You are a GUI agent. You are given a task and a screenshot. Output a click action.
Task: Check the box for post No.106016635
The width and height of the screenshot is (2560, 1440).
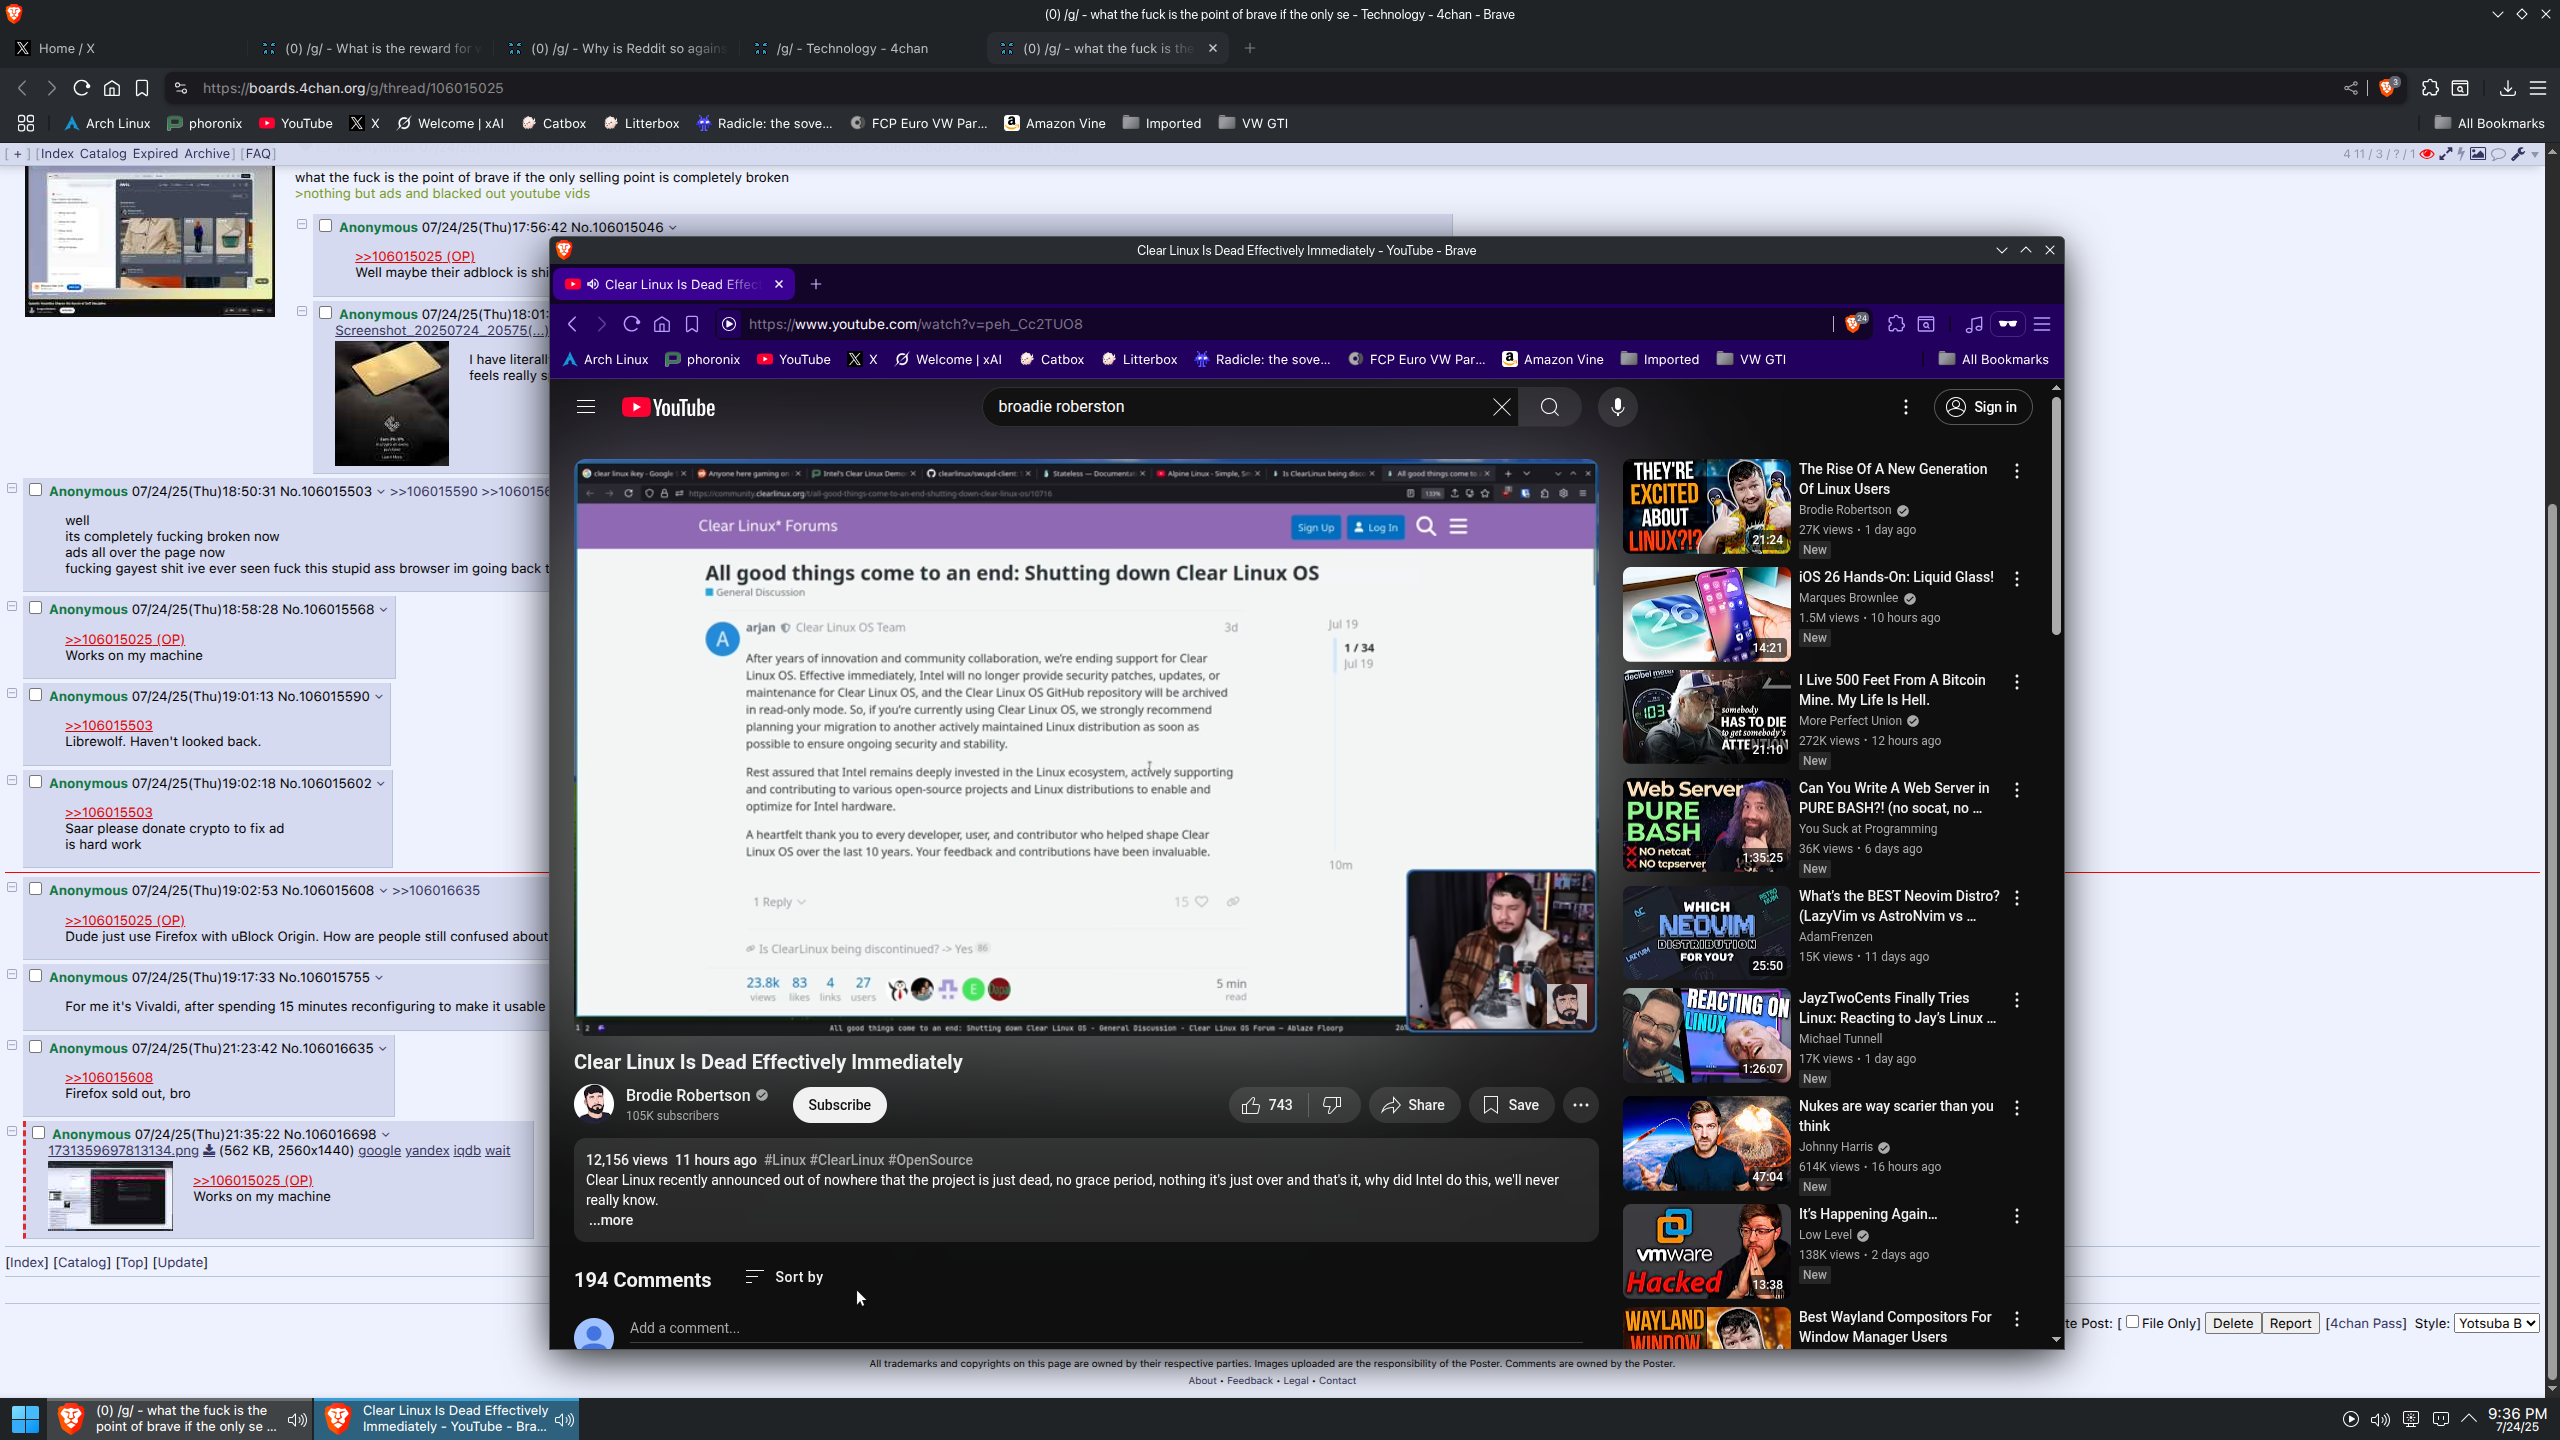[35, 1047]
